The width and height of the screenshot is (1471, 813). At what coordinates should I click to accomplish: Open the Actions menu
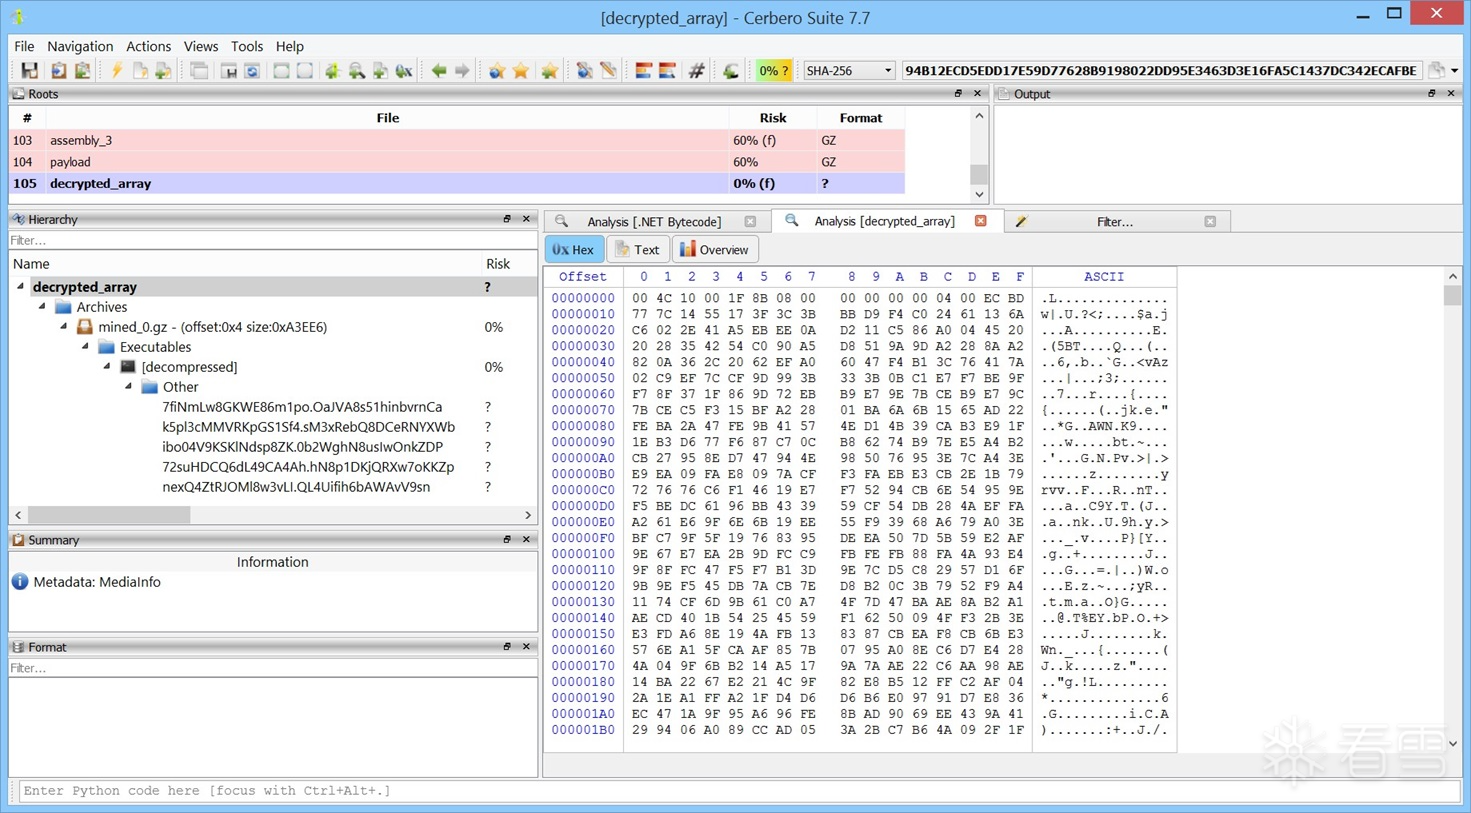pyautogui.click(x=148, y=46)
